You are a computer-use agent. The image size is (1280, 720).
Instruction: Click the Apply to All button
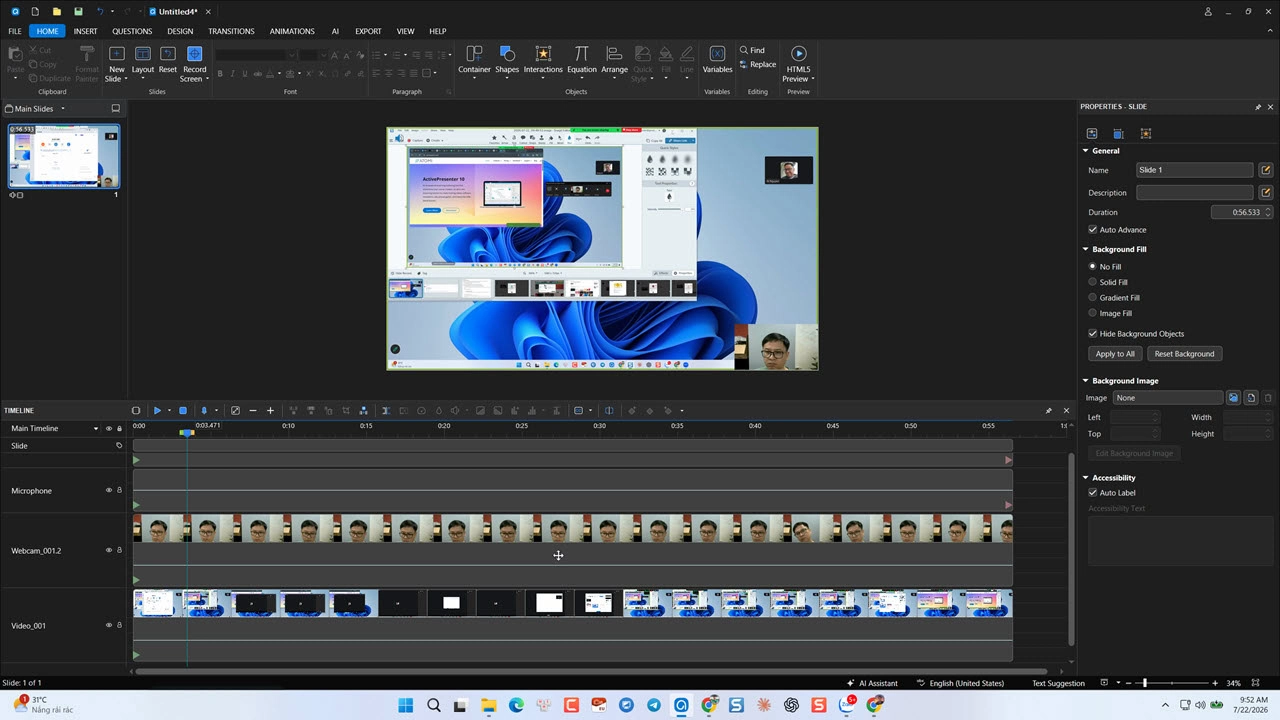(1115, 354)
